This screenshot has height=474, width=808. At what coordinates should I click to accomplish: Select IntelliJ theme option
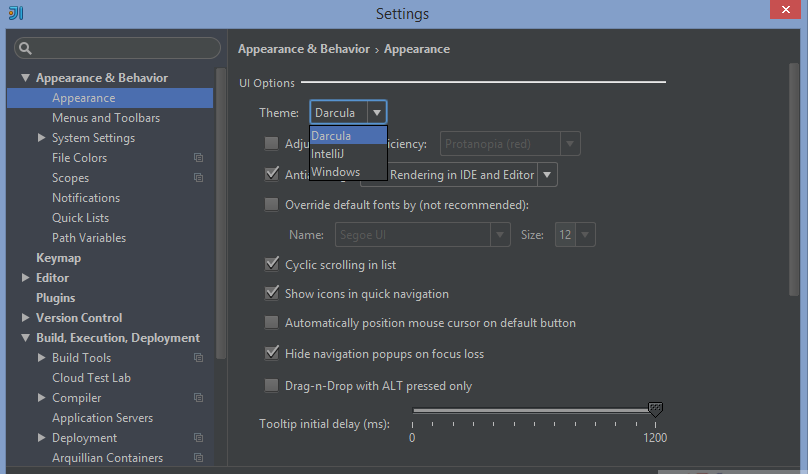pos(348,154)
